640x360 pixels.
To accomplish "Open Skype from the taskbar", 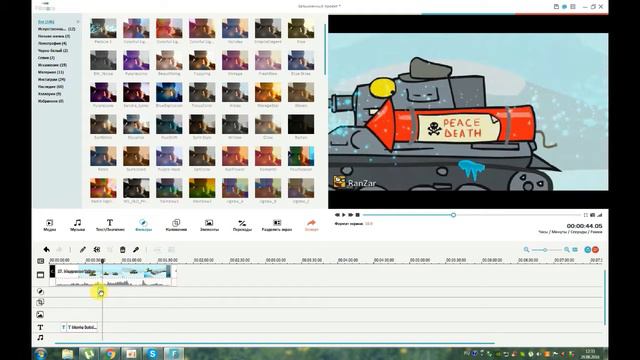I will (x=152, y=353).
